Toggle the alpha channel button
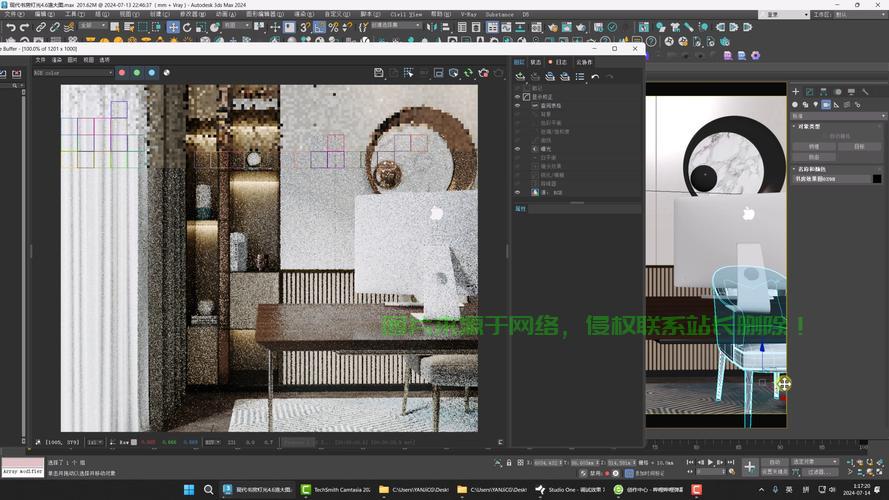This screenshot has height=500, width=889. click(167, 73)
